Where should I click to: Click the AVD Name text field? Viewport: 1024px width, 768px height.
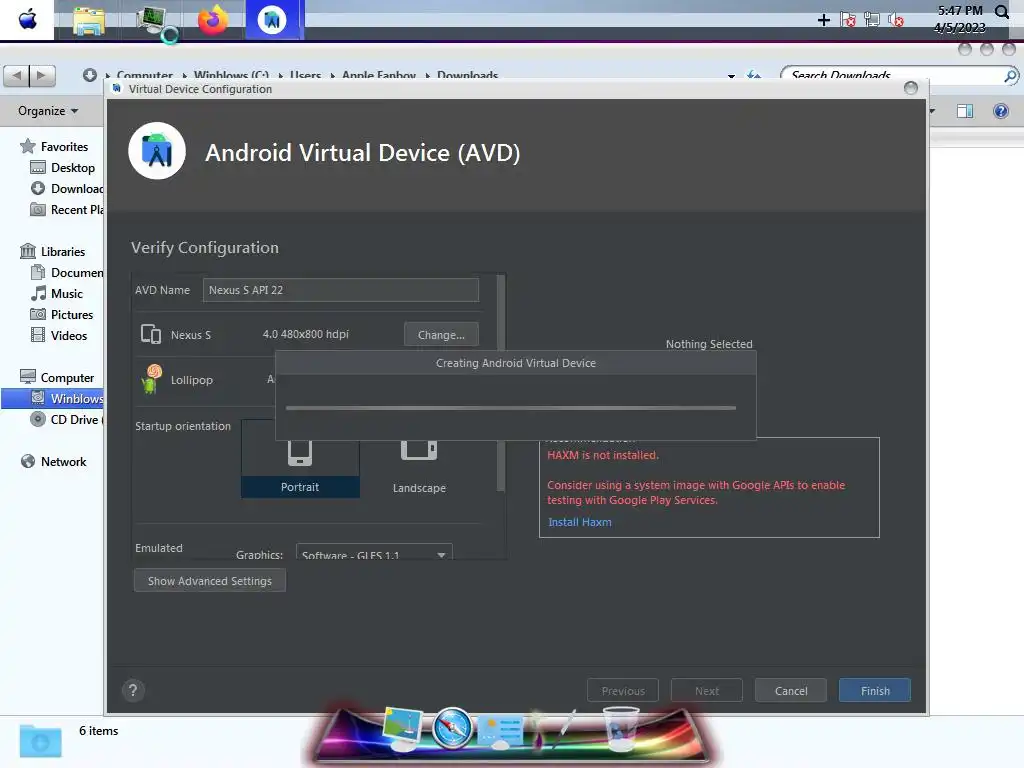tap(340, 290)
